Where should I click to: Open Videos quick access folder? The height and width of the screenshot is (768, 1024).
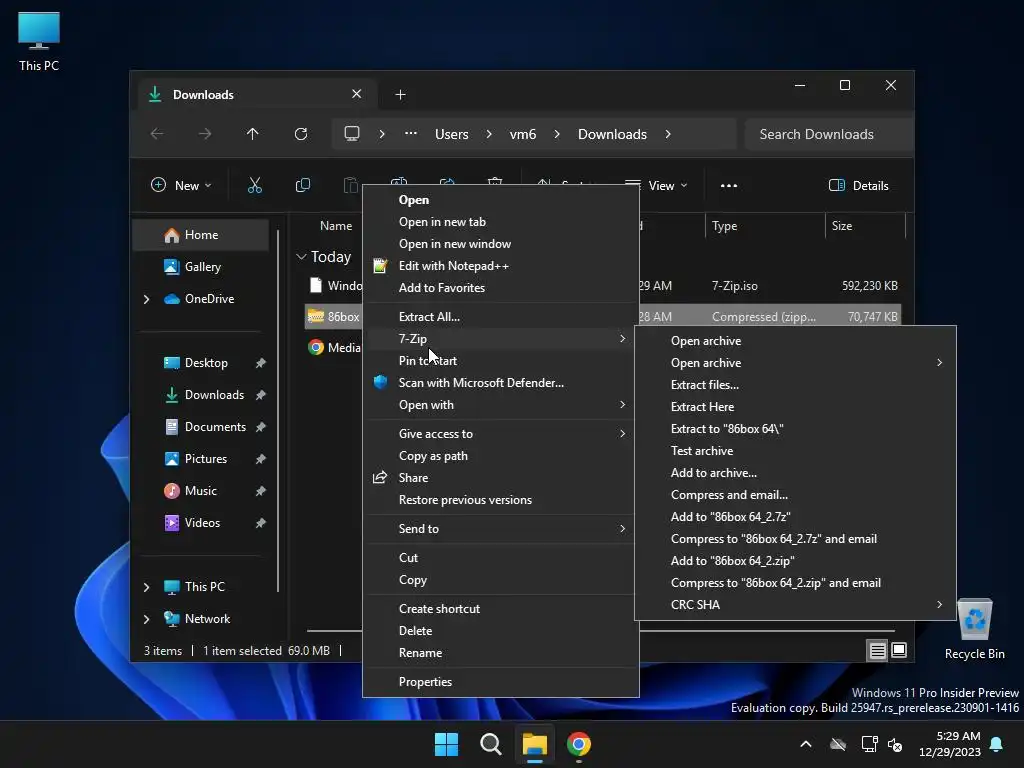[202, 523]
